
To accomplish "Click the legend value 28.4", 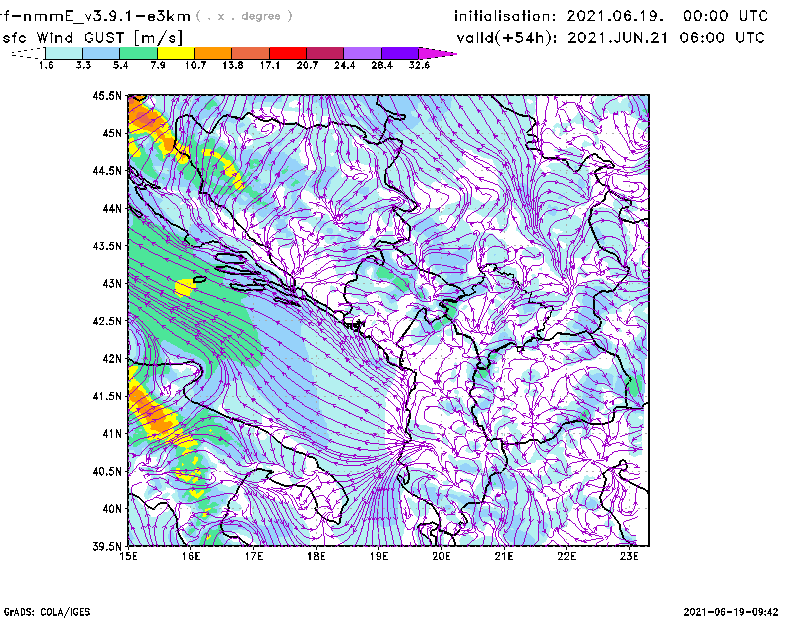I will tap(382, 65).
